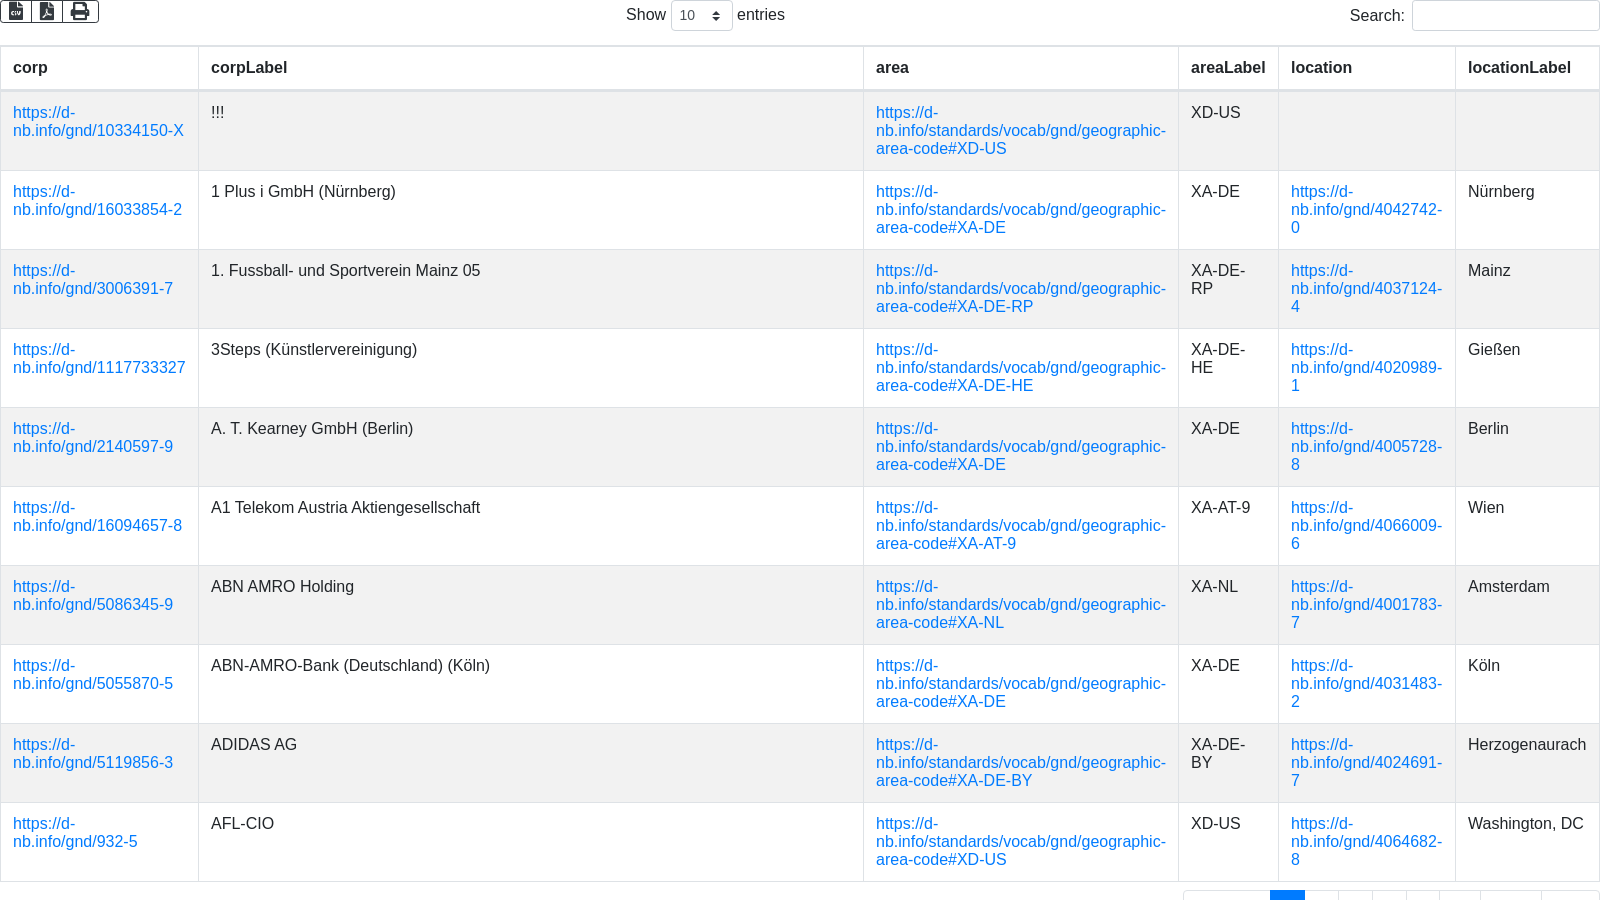Screen dimensions: 1600x900
Task: Sort table by corpLabel column header
Action: [x=249, y=68]
